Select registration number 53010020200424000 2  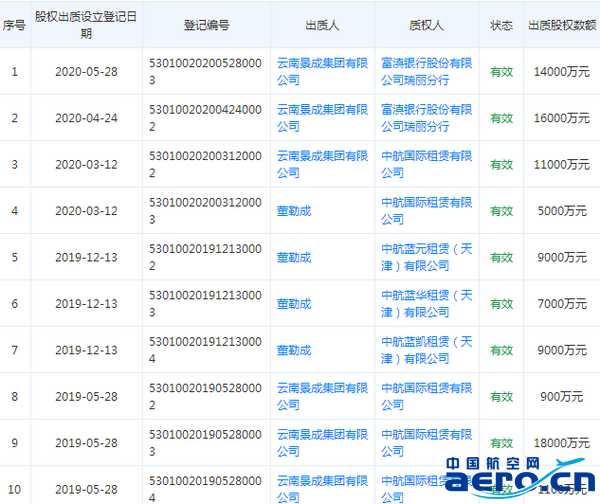click(205, 118)
